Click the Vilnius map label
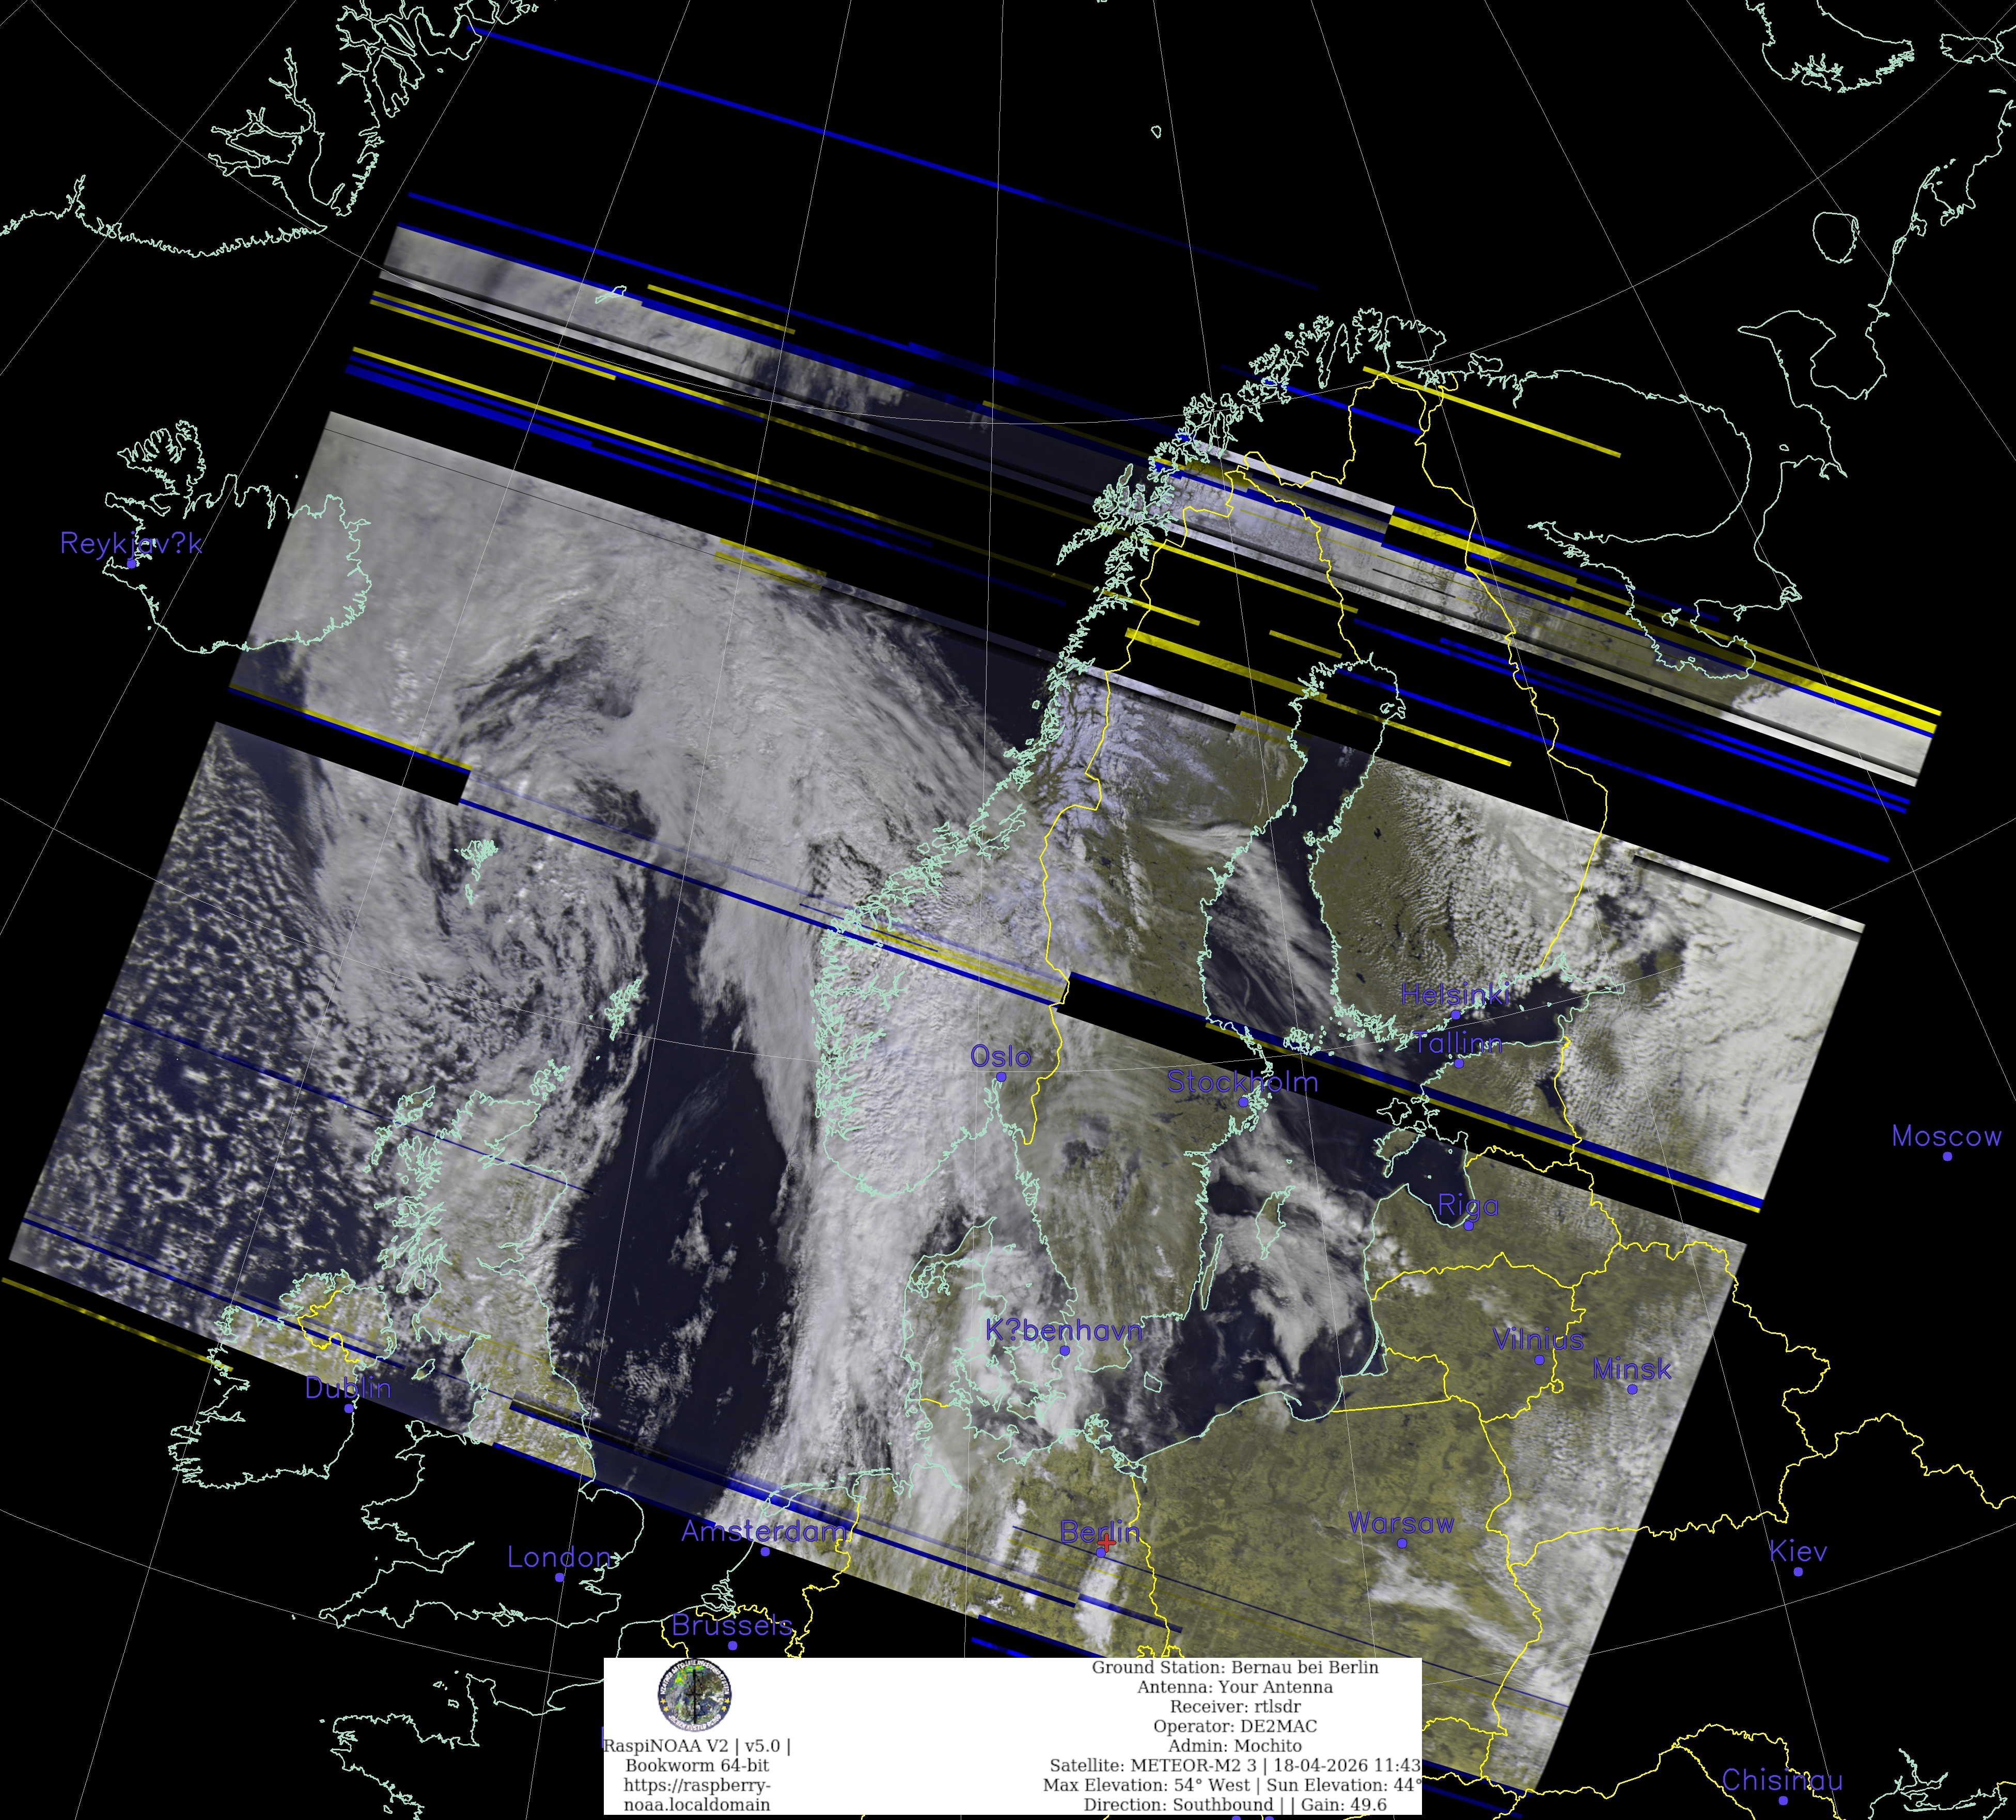2016x1820 pixels. [1538, 1339]
